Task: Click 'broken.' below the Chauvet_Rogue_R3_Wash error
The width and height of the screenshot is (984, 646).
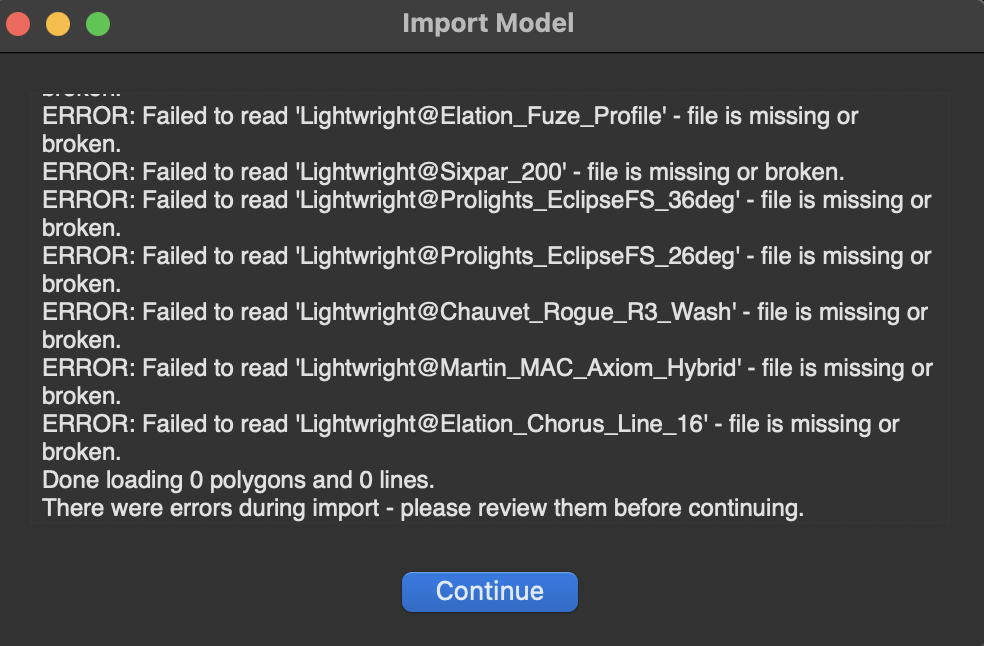Action: coord(81,340)
